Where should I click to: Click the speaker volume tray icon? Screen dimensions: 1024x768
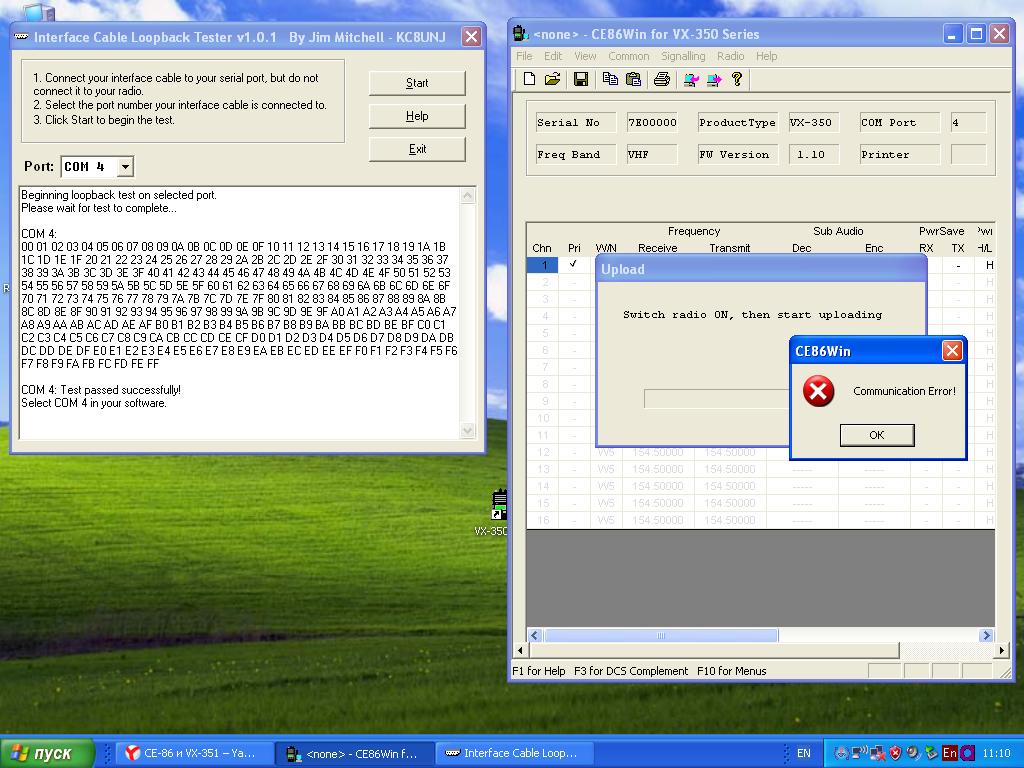pyautogui.click(x=913, y=753)
